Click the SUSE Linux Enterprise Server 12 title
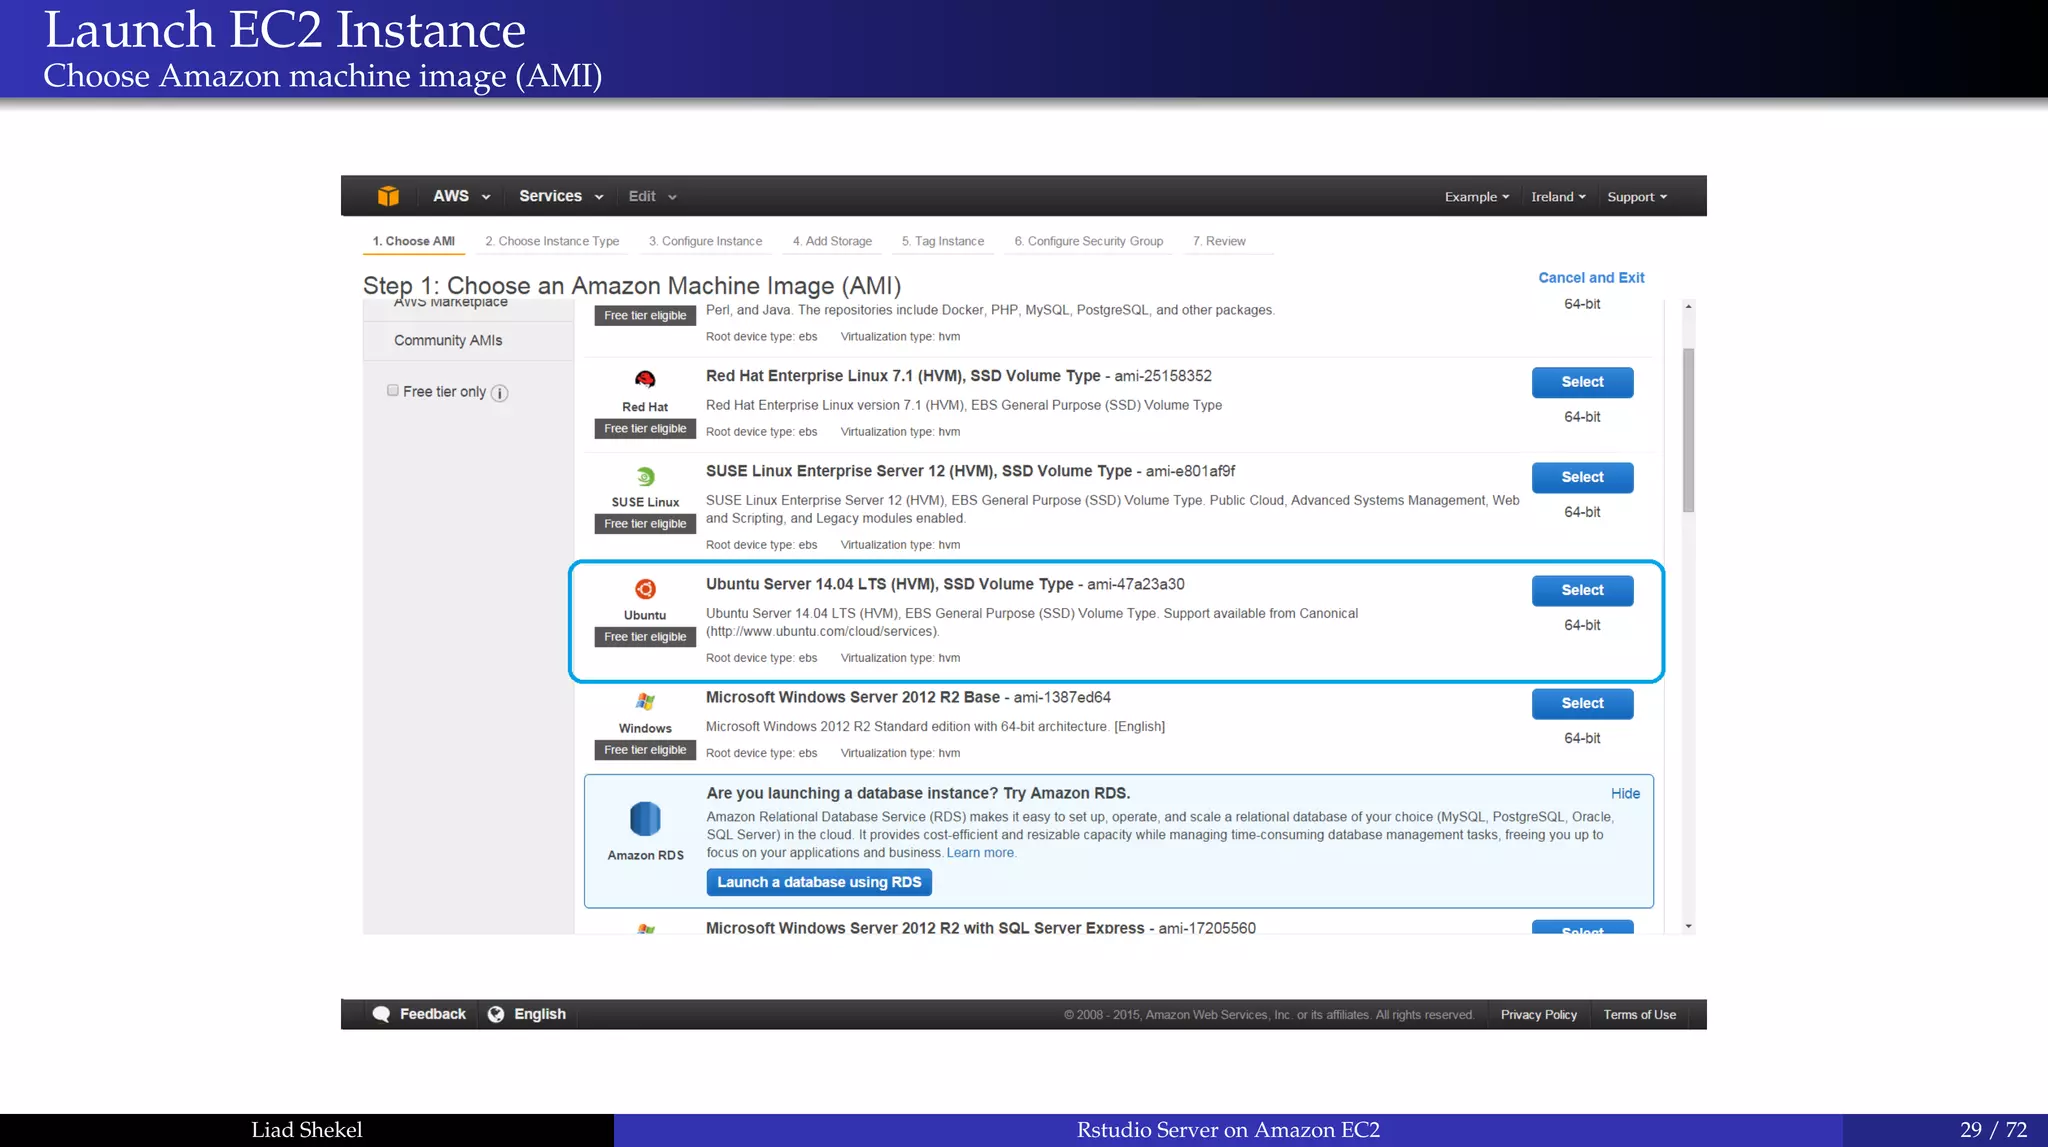The width and height of the screenshot is (2048, 1147). point(919,471)
